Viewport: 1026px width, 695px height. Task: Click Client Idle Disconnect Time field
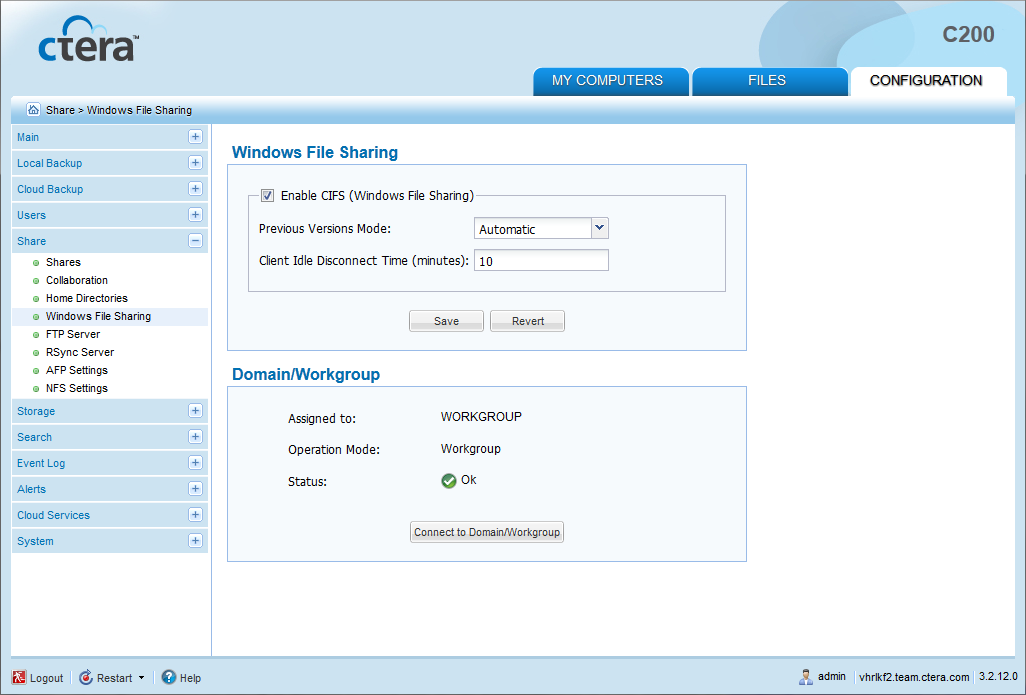(x=541, y=260)
